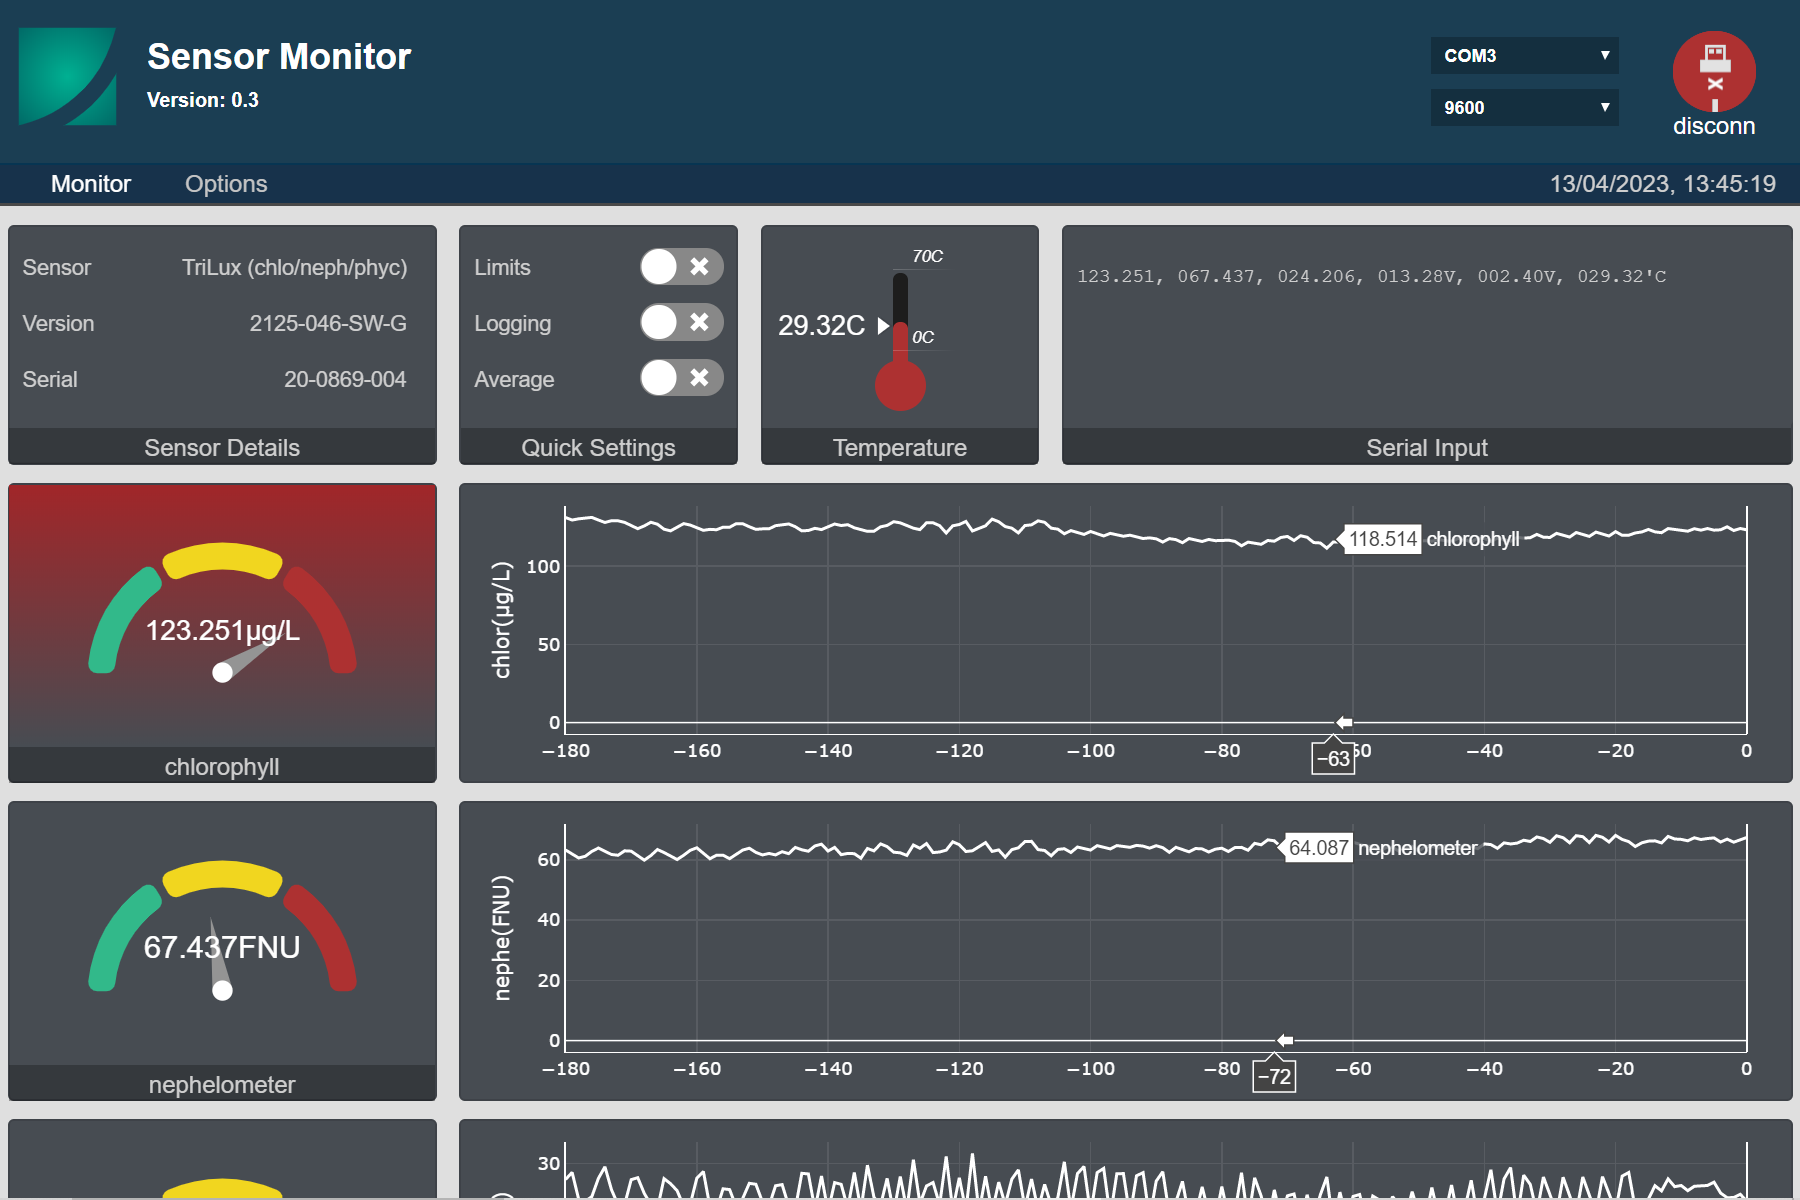Expand the 9600 baud rate dropdown

(x=1524, y=108)
